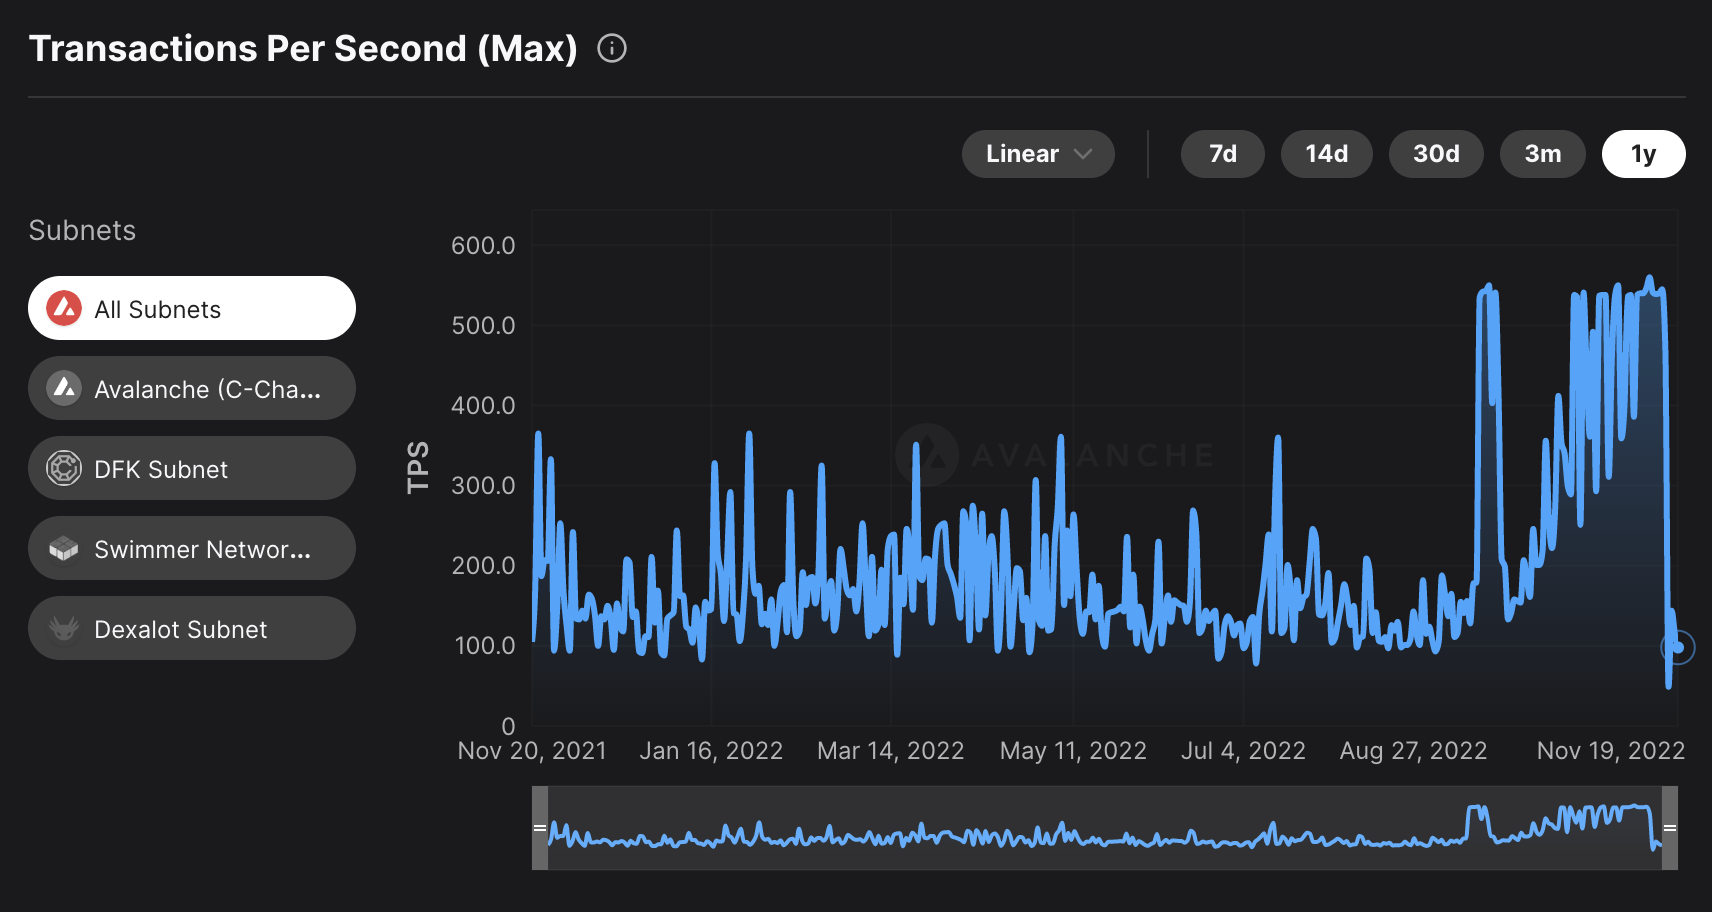This screenshot has height=912, width=1712.
Task: Select the 1y time range
Action: pyautogui.click(x=1643, y=154)
